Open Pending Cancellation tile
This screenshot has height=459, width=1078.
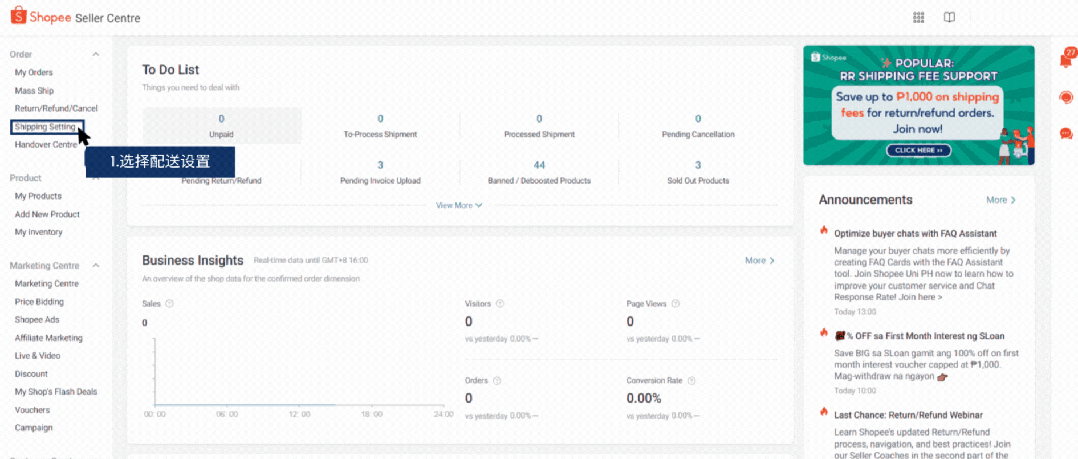[698, 126]
